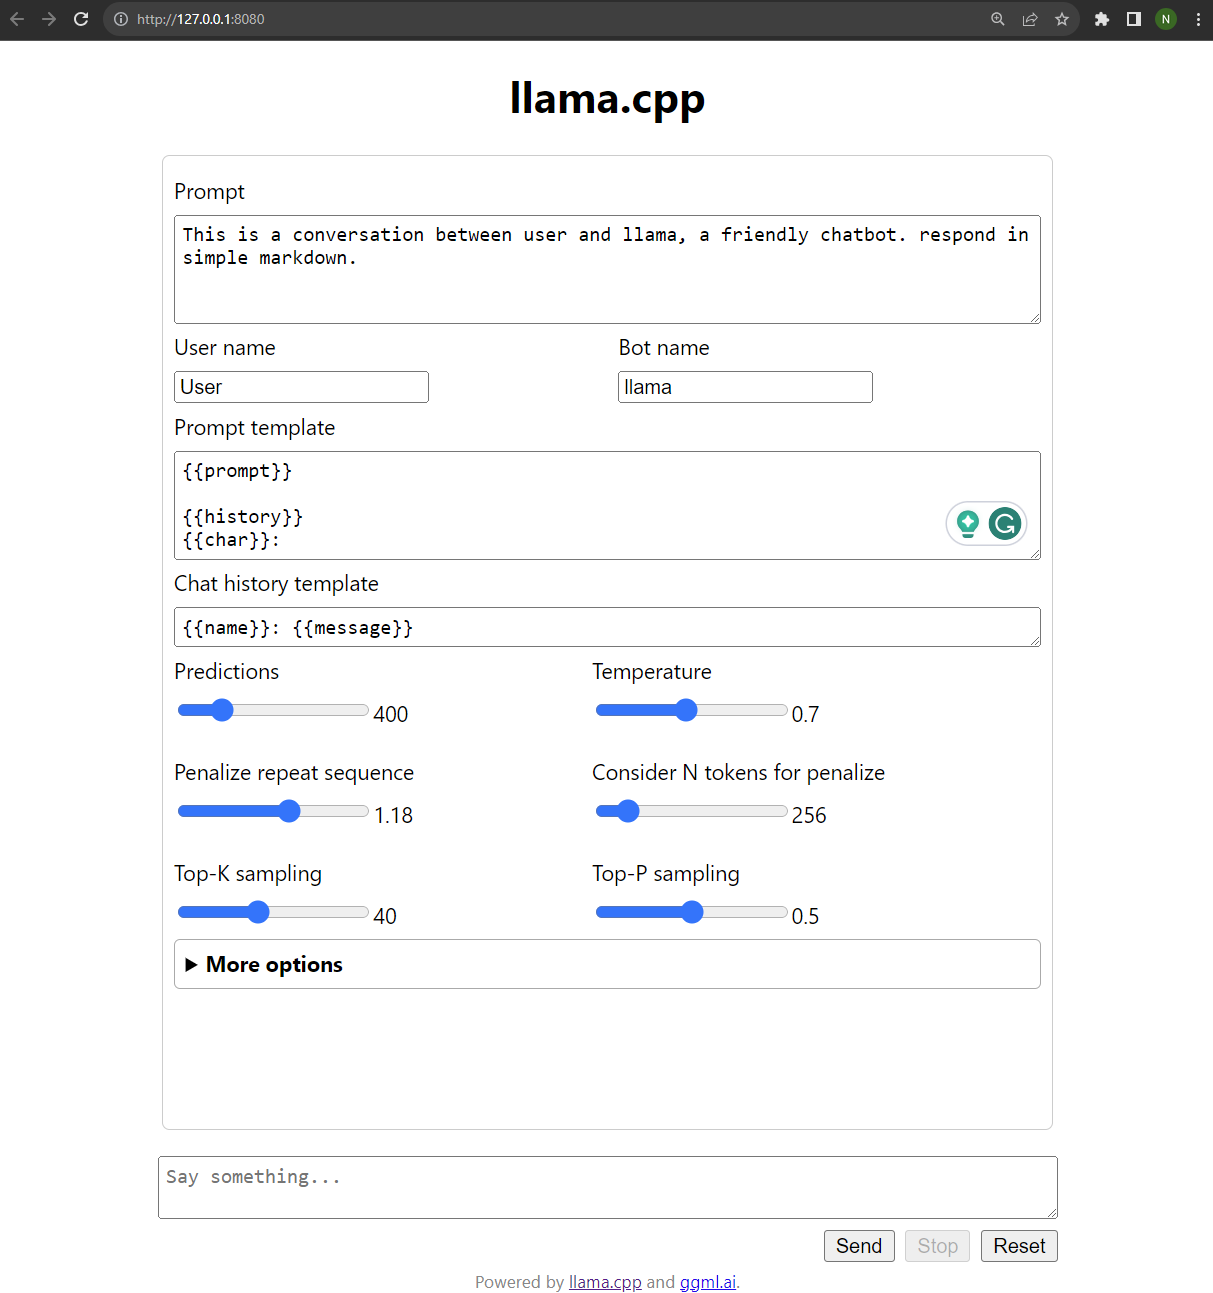This screenshot has height=1293, width=1213.
Task: Focus the Prompt template text area
Action: [x=607, y=505]
